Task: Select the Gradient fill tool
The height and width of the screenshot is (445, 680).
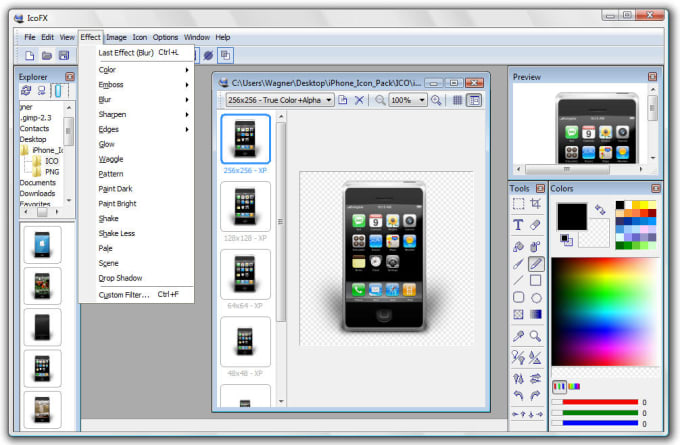Action: pyautogui.click(x=536, y=314)
